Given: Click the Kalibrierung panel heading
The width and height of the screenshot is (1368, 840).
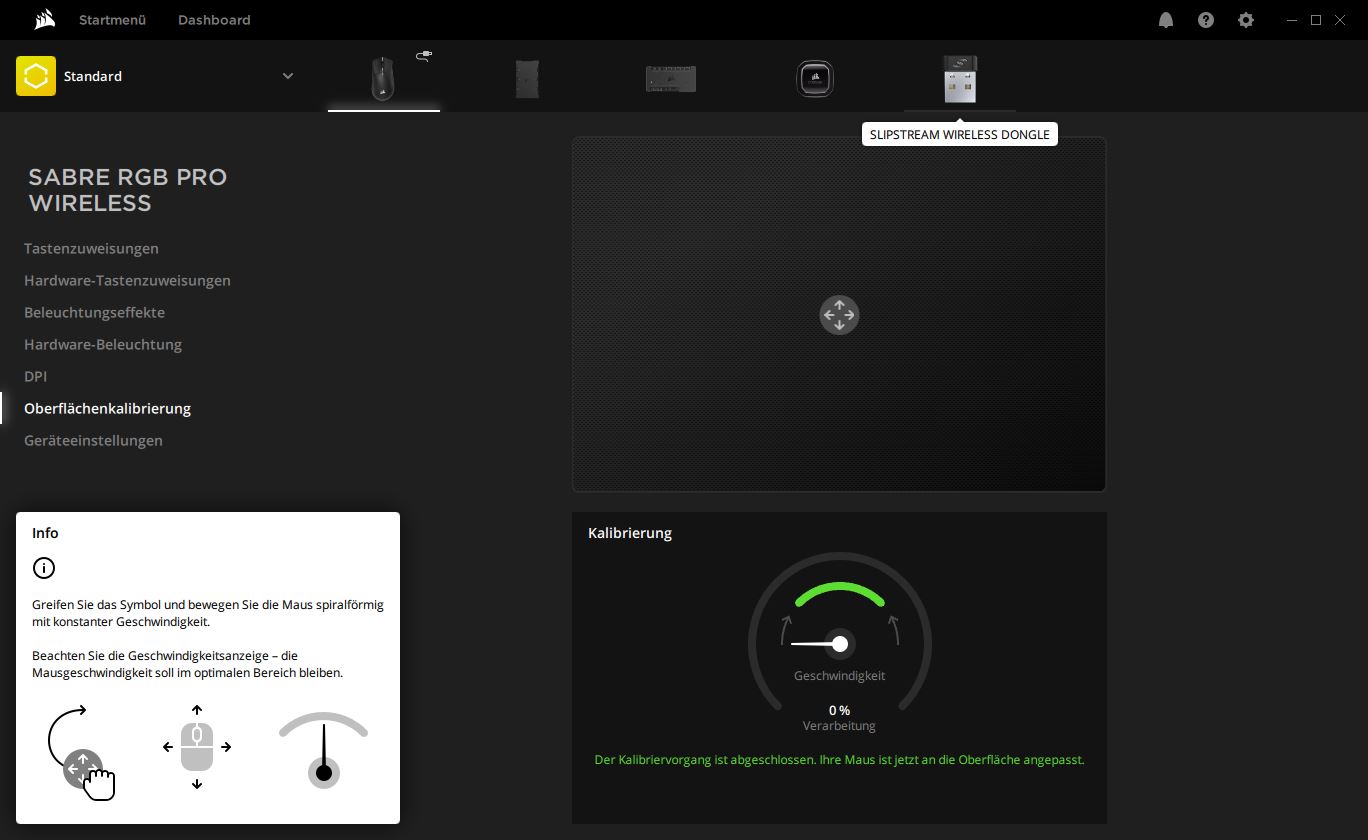Looking at the screenshot, I should tap(630, 533).
